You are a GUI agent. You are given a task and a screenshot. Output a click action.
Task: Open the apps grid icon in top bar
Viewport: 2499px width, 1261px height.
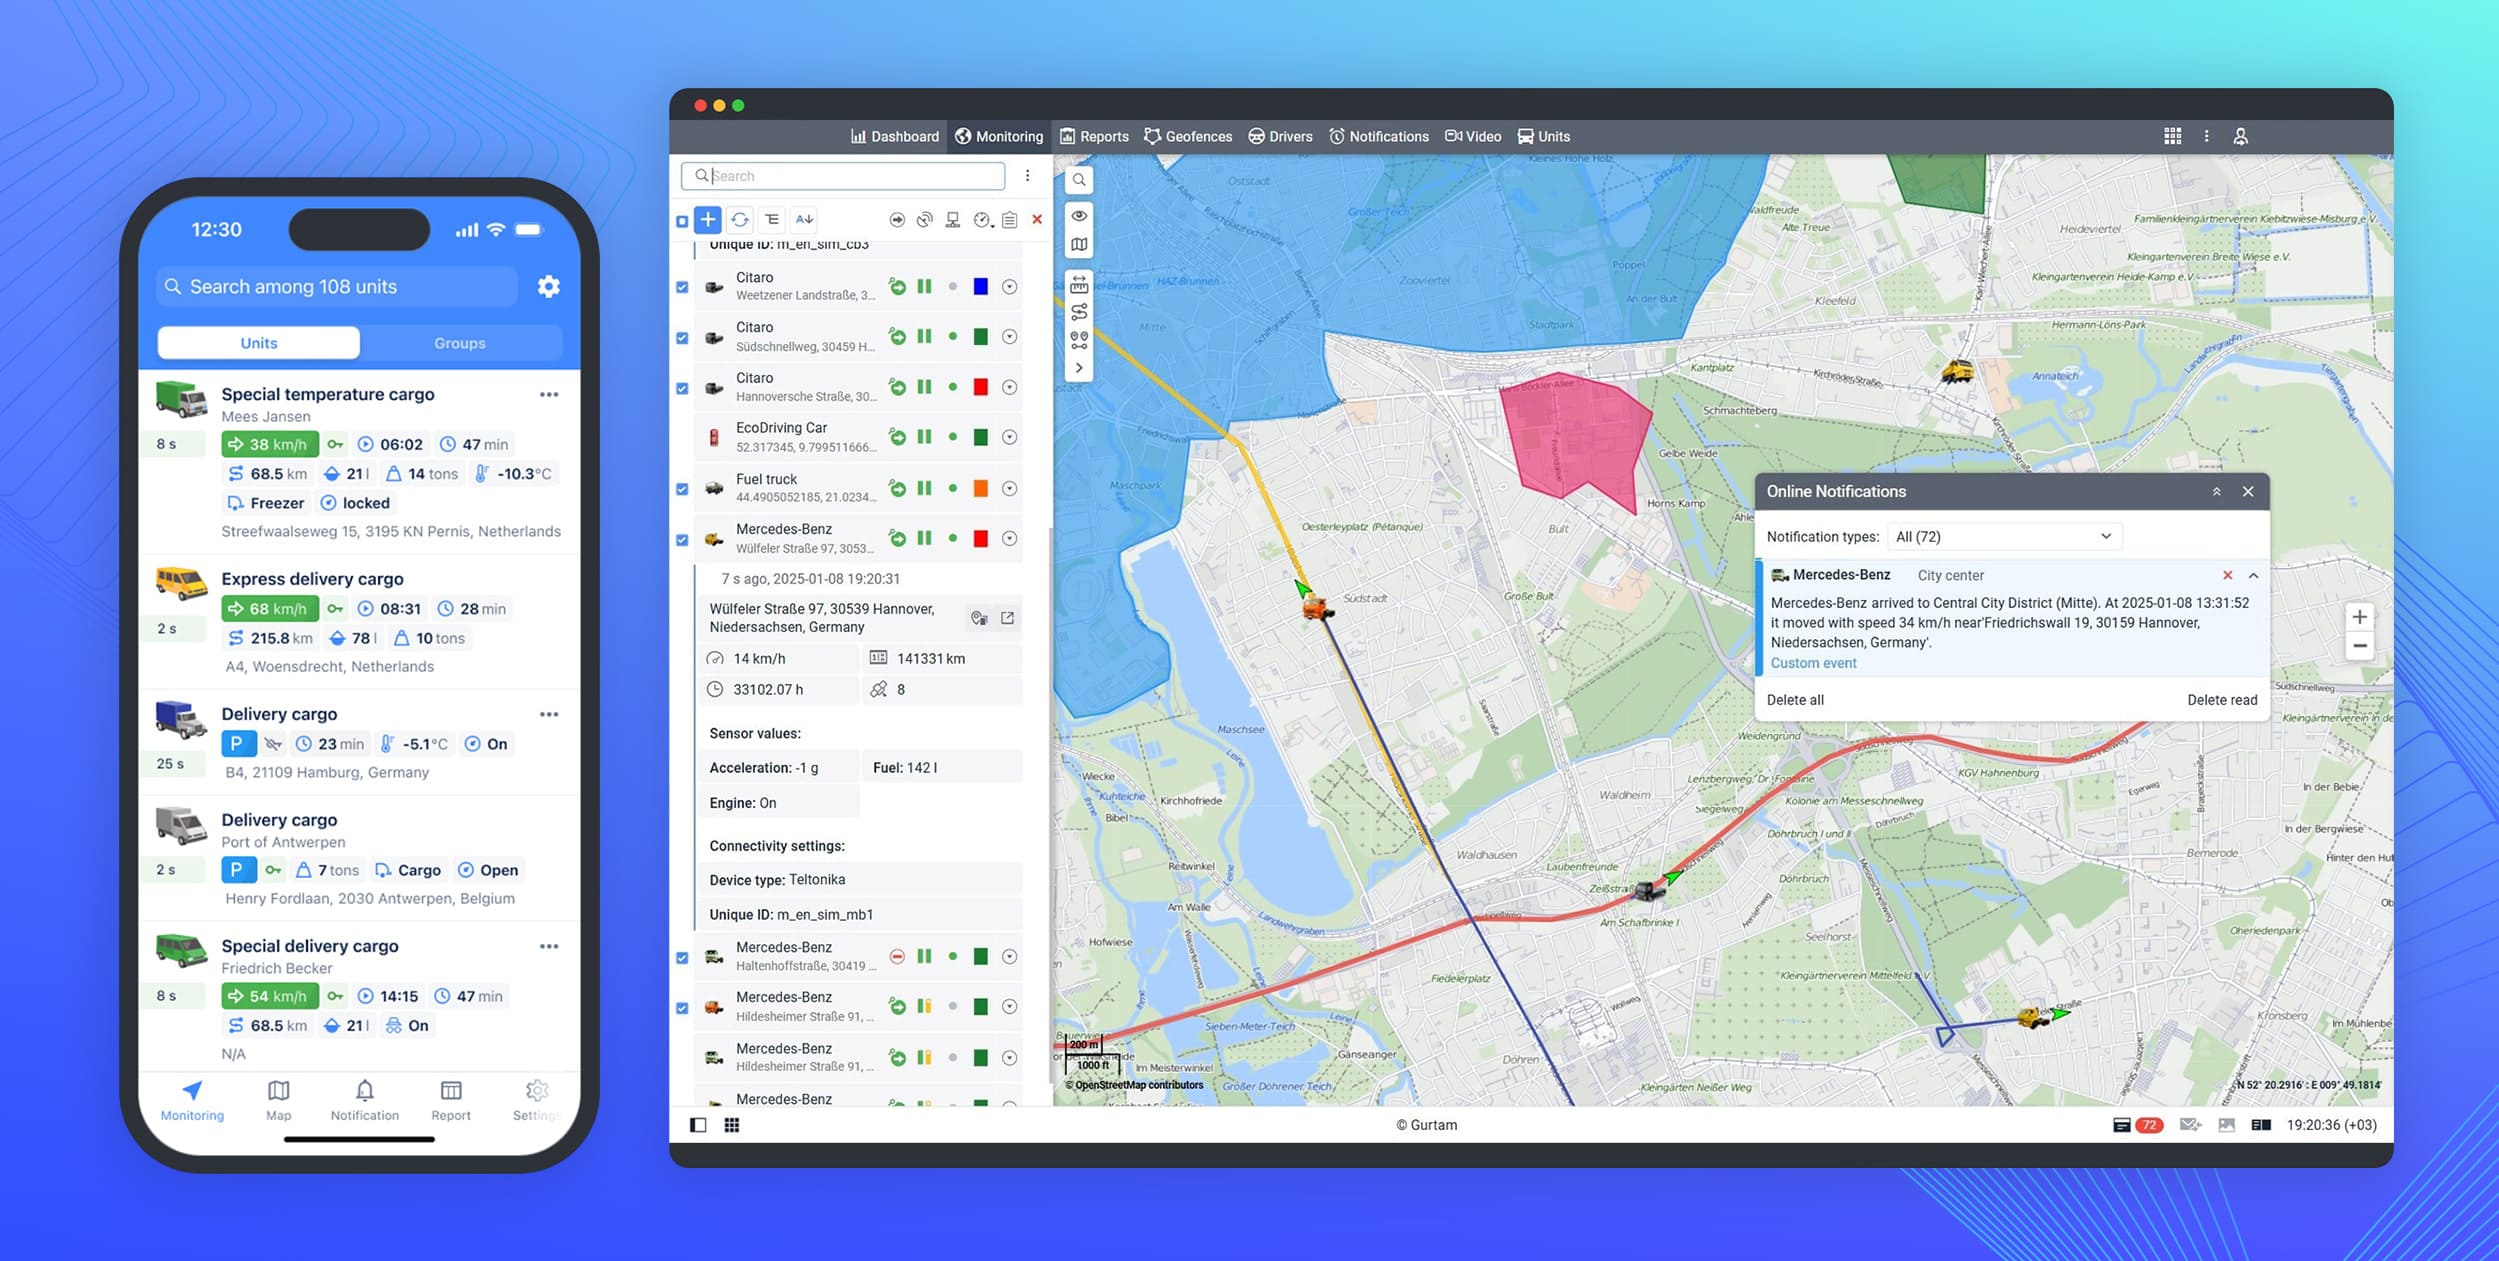click(2172, 136)
